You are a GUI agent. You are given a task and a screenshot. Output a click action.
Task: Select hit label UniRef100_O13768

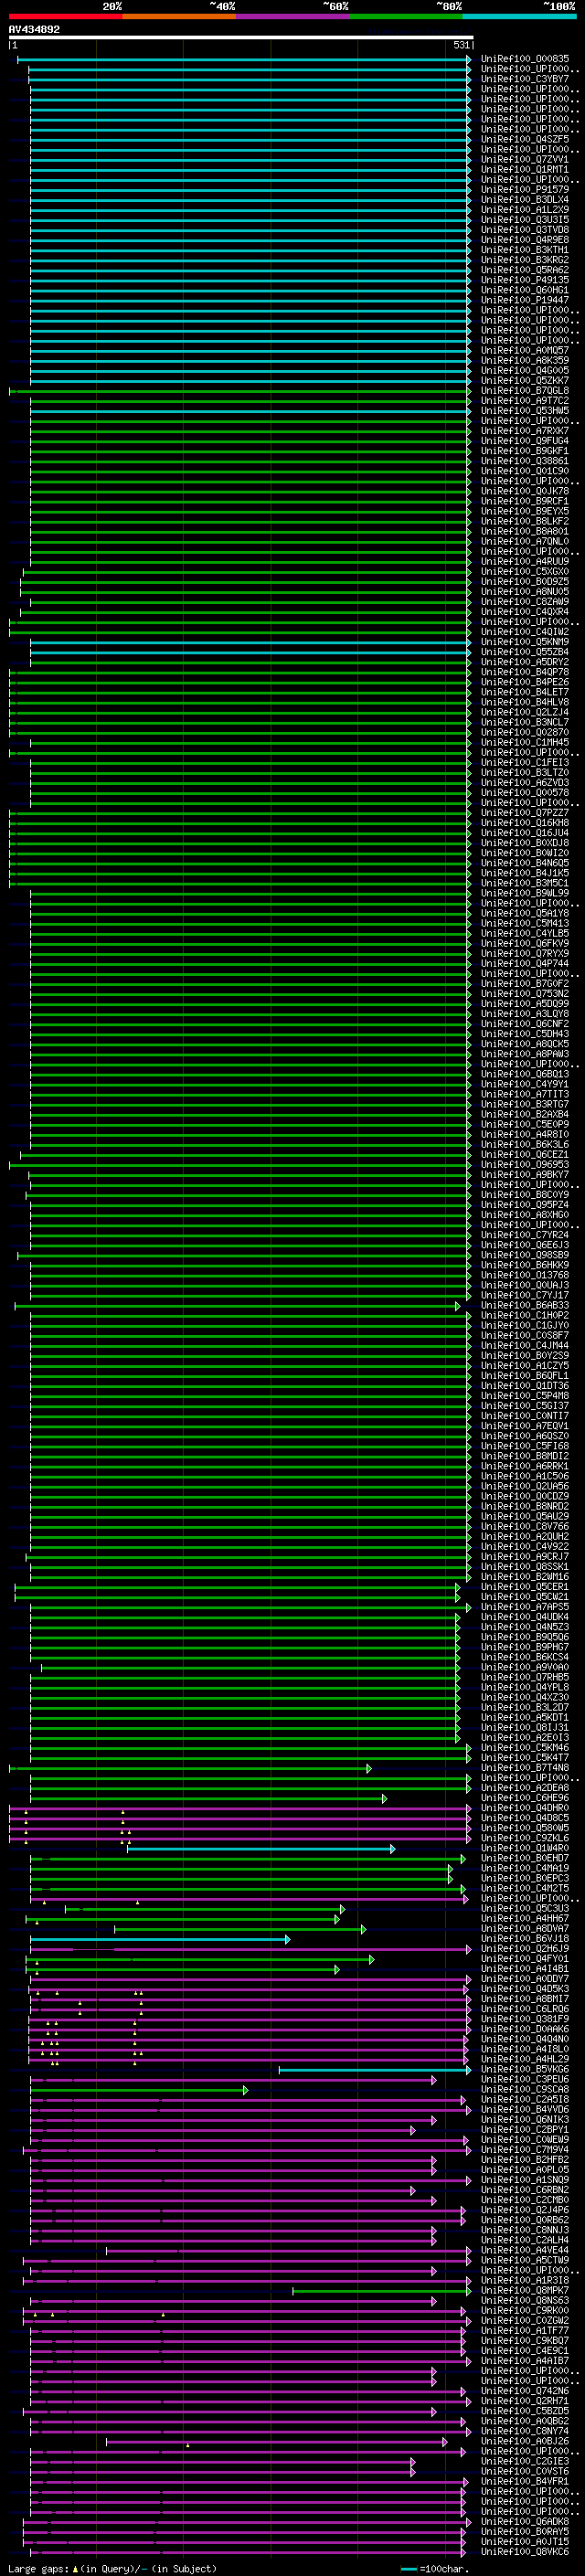pos(524,1275)
